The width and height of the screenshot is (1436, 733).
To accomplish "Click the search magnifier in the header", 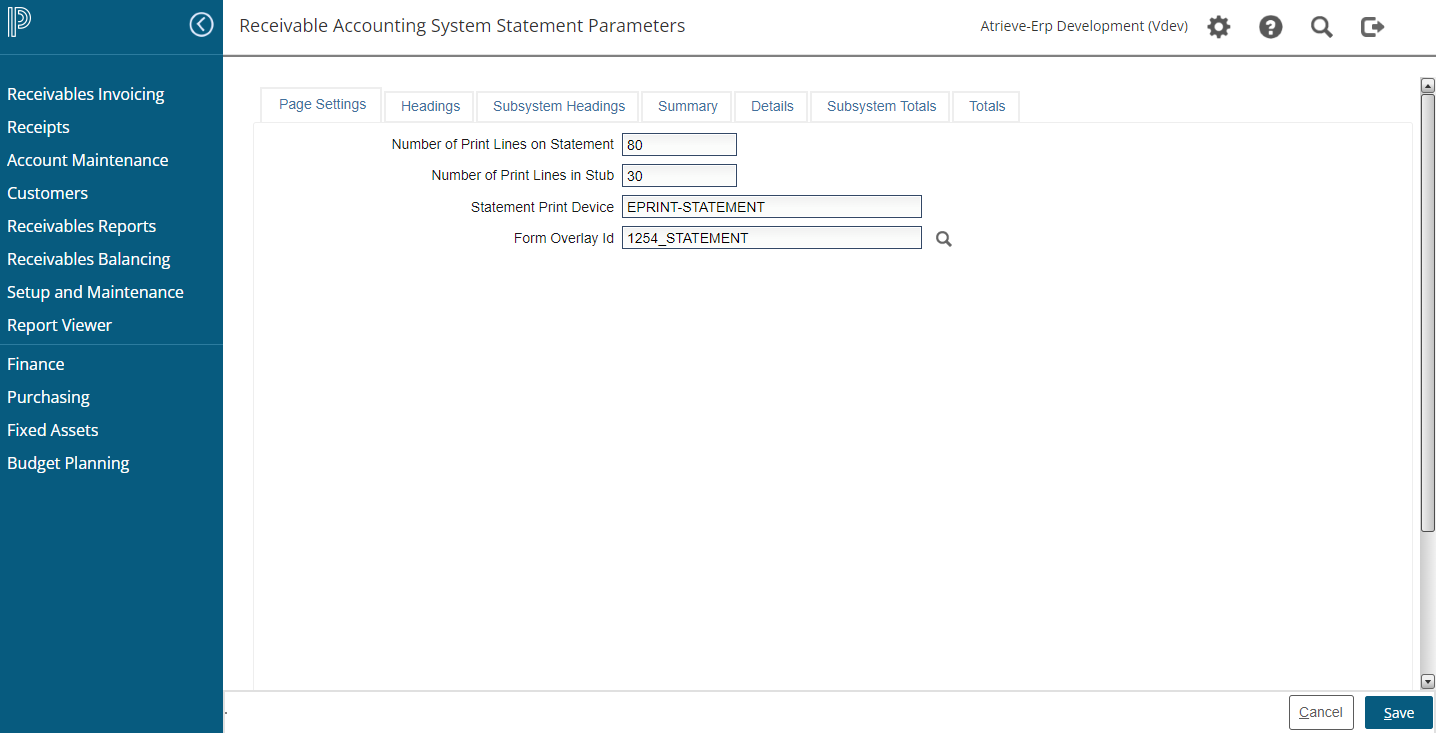I will (1321, 27).
